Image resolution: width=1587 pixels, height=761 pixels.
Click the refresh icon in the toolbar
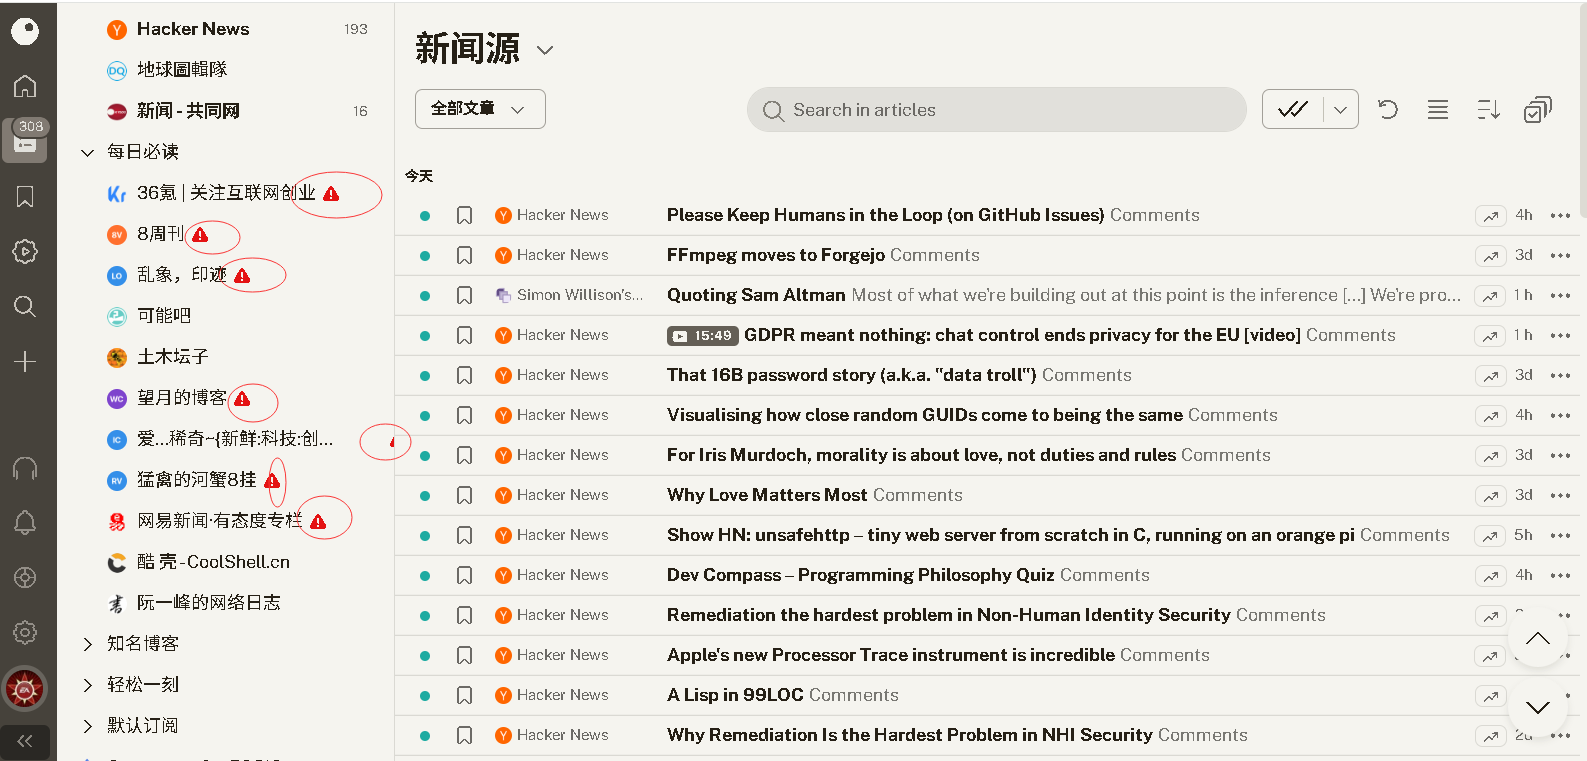coord(1388,109)
